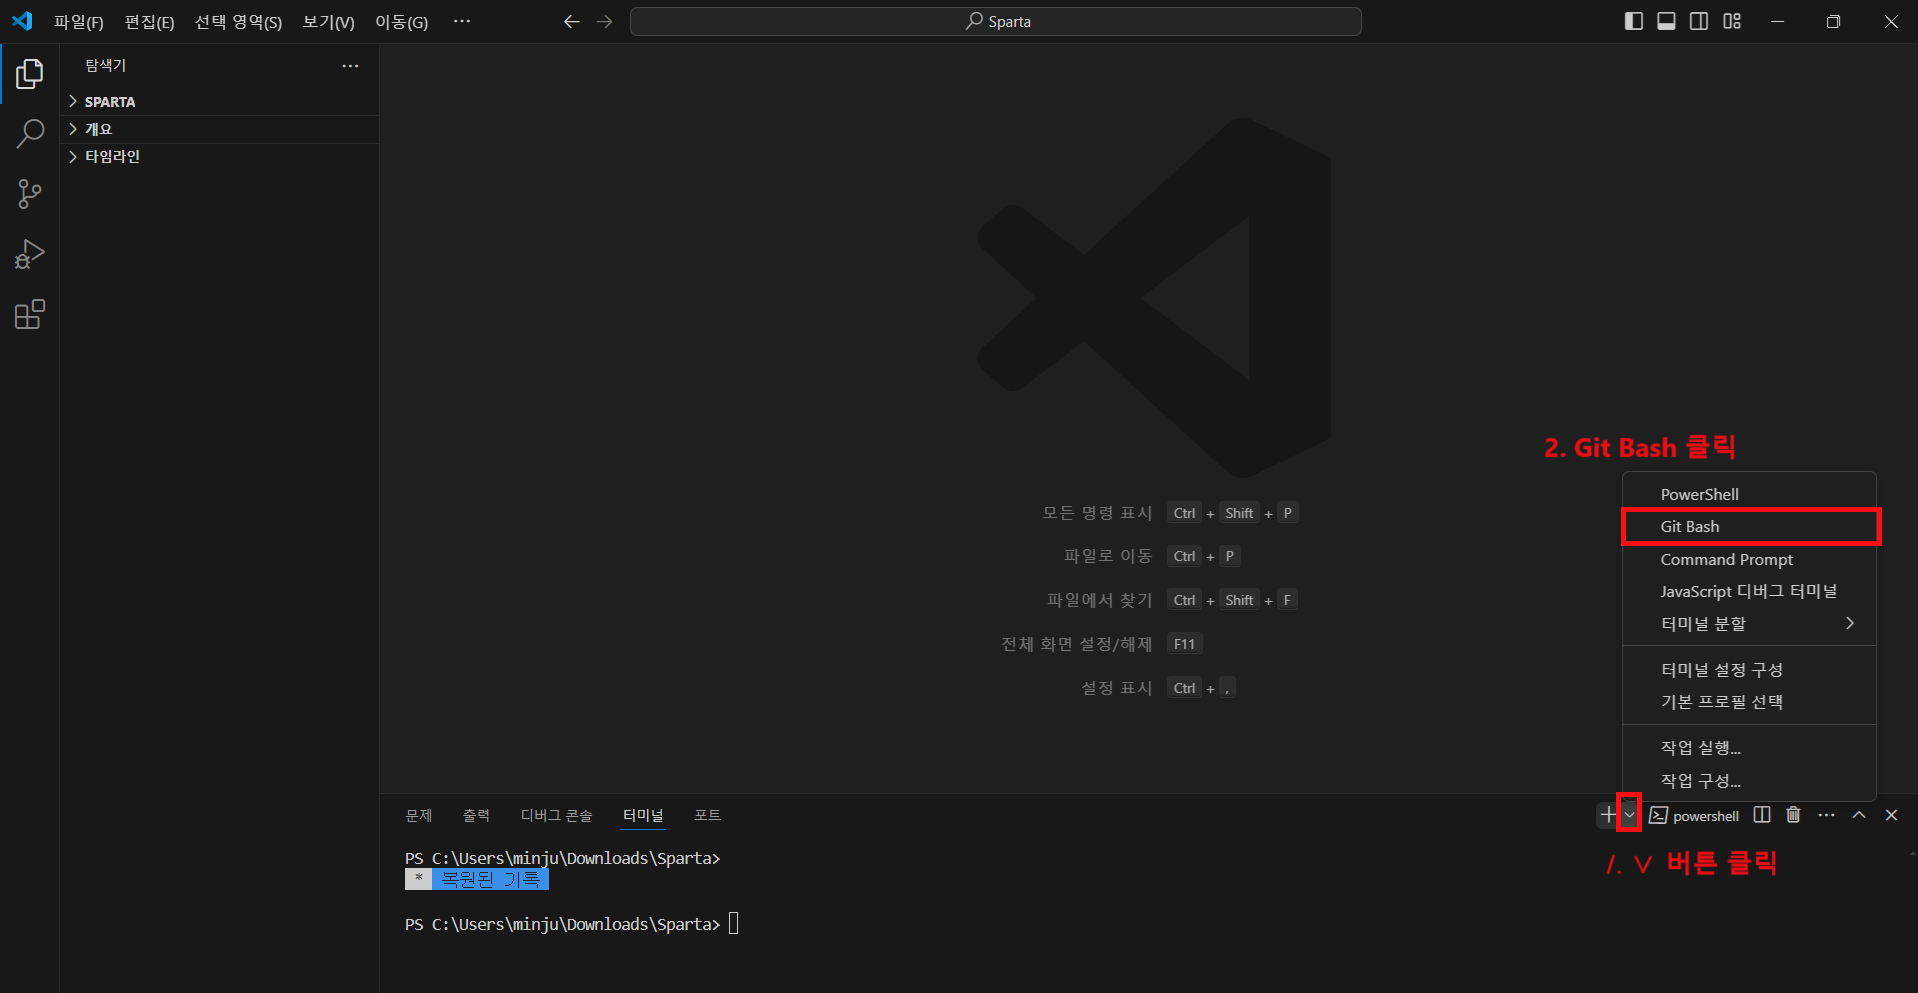Toggle the bottom panel layout icon
Image resolution: width=1918 pixels, height=993 pixels.
point(1666,21)
